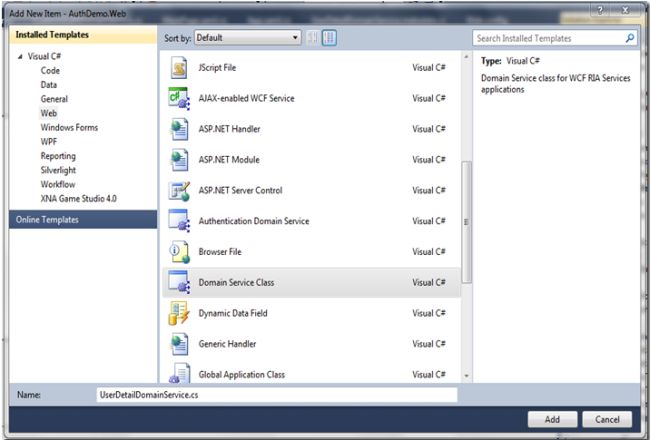Viewport: 650px width, 440px height.
Task: Select the Authentication Domain Service name
Action: 254,221
